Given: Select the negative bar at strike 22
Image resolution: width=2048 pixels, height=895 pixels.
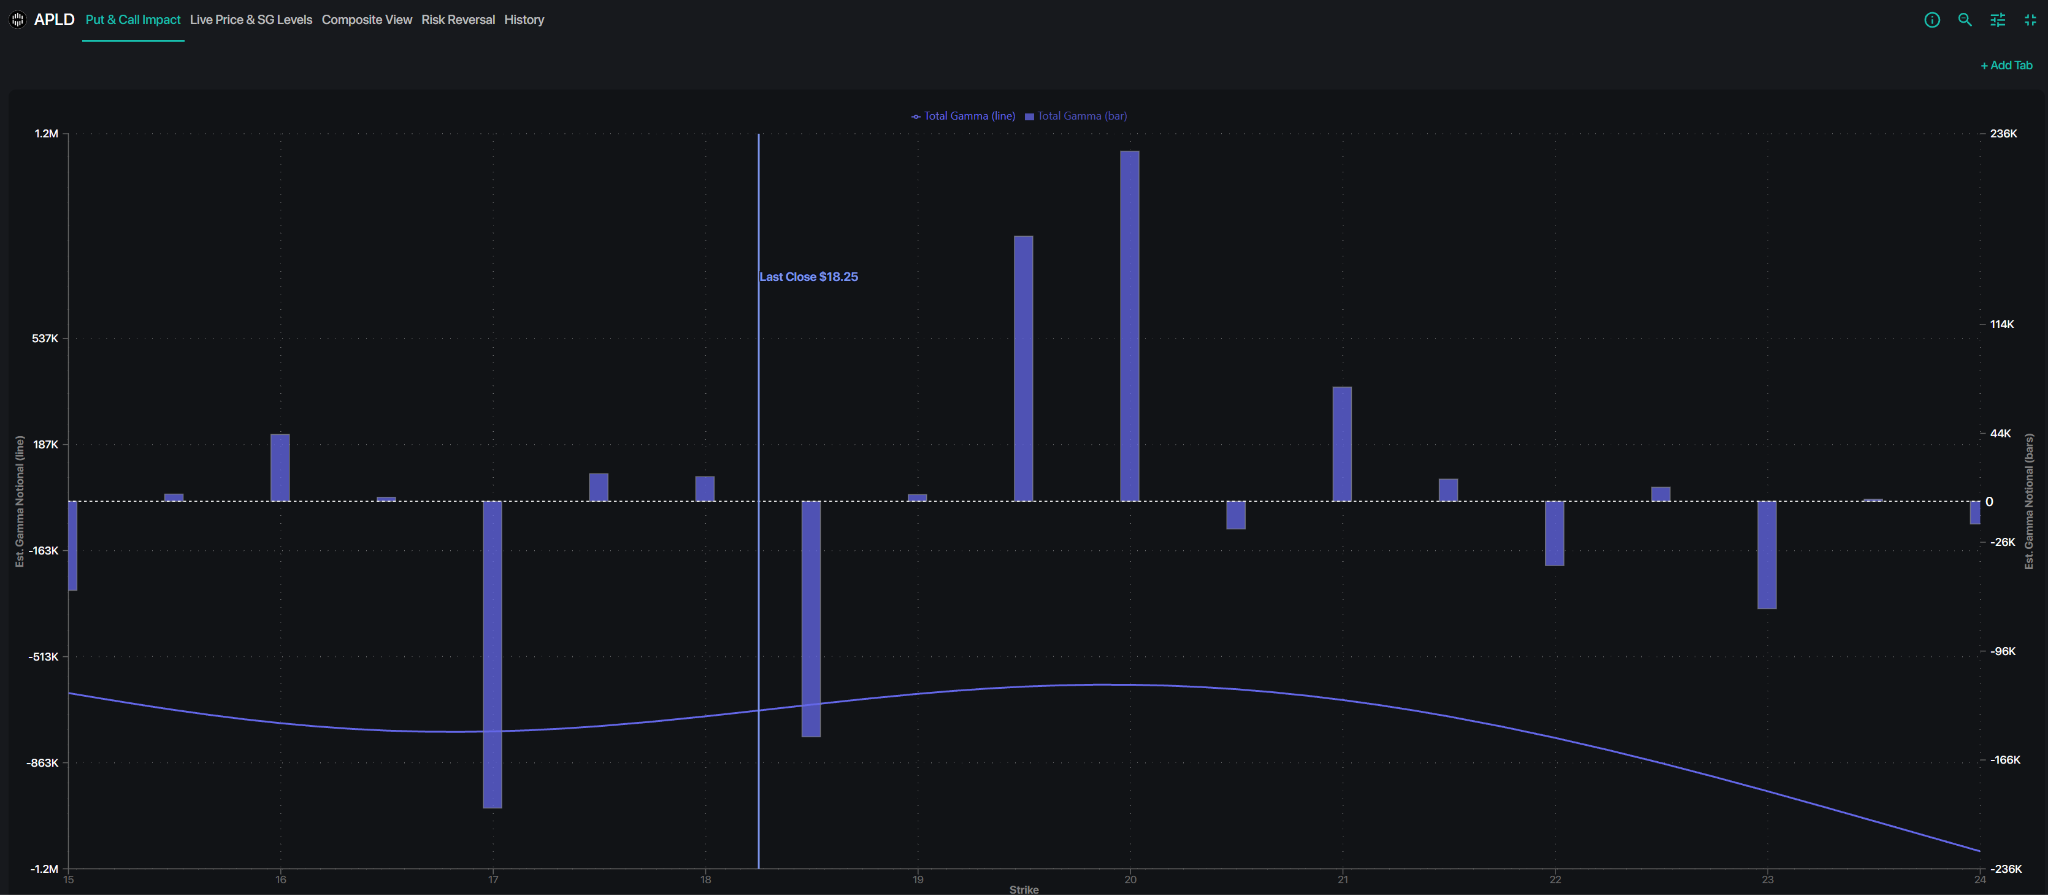Looking at the screenshot, I should tap(1555, 533).
